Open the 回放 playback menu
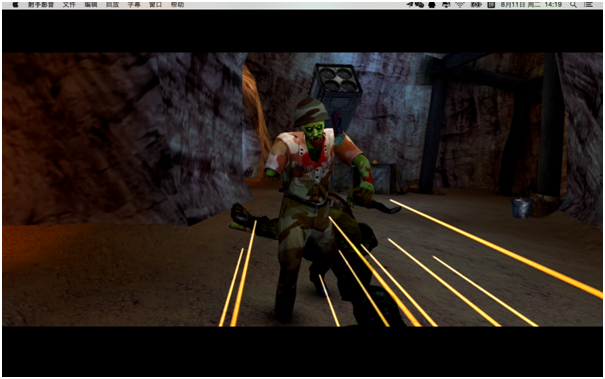 coord(112,5)
